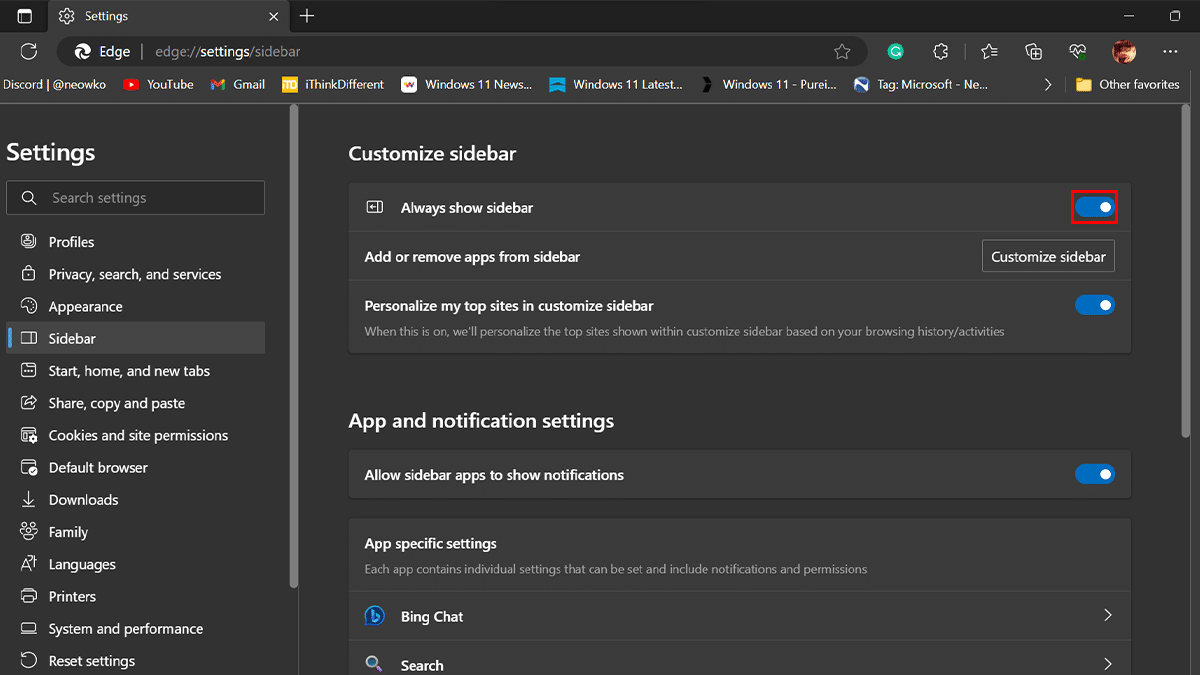Expand Bing Chat app settings
1200x675 pixels.
point(1107,616)
